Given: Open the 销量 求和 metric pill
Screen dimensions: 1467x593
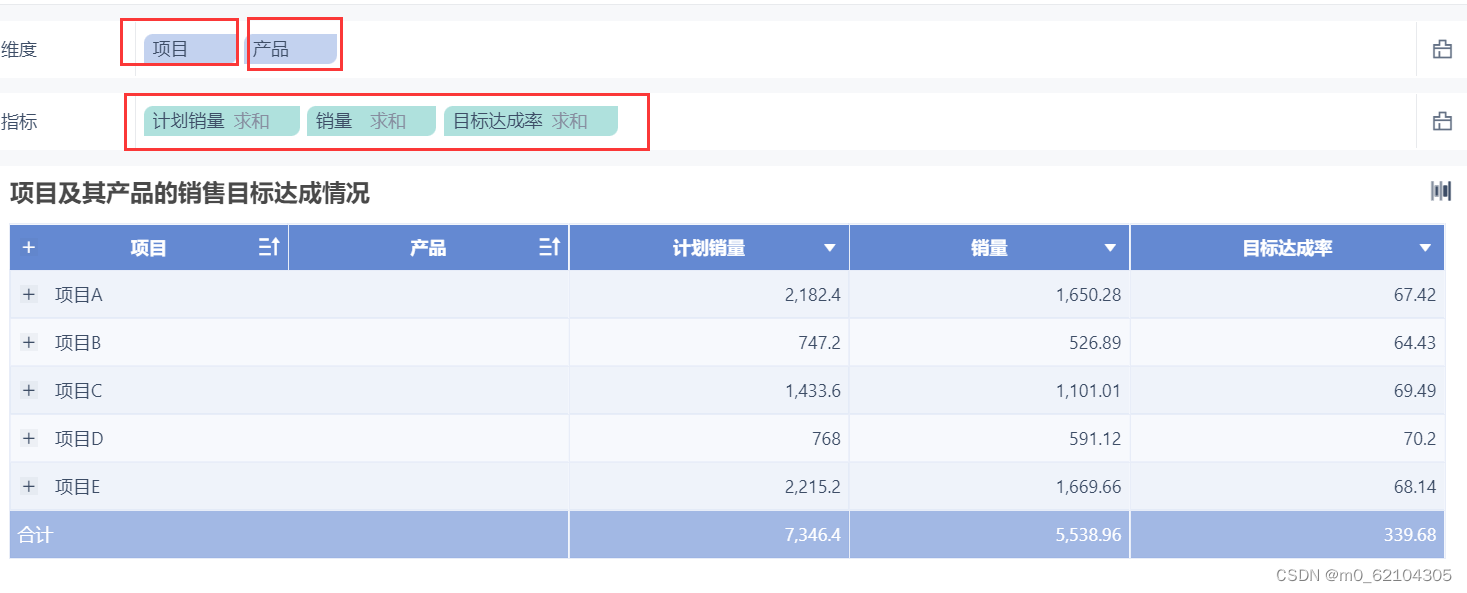Looking at the screenshot, I should (371, 121).
